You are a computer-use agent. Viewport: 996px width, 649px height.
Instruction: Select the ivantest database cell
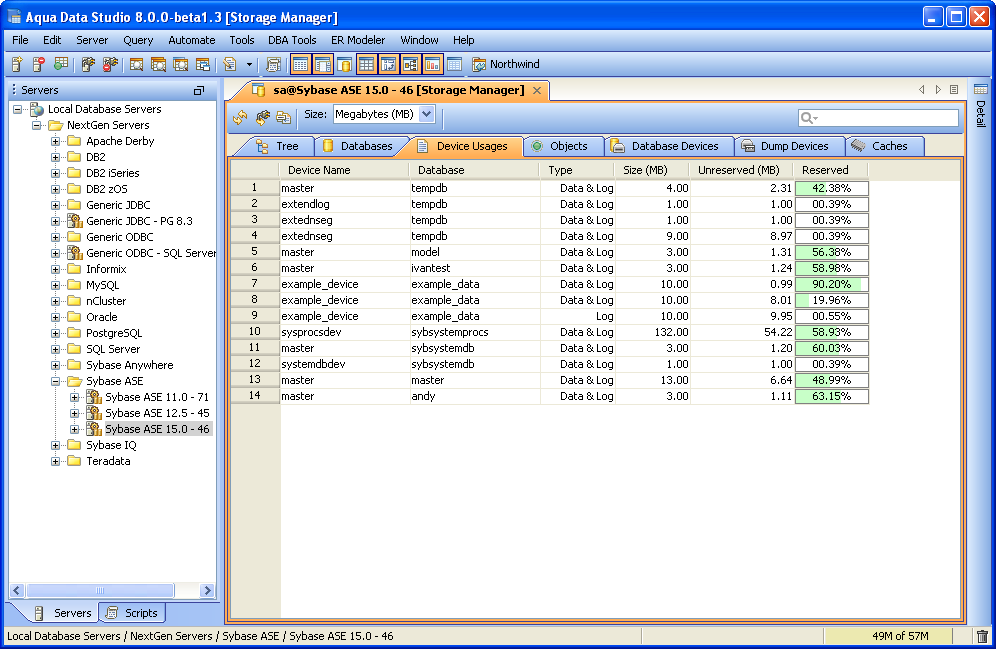point(474,268)
